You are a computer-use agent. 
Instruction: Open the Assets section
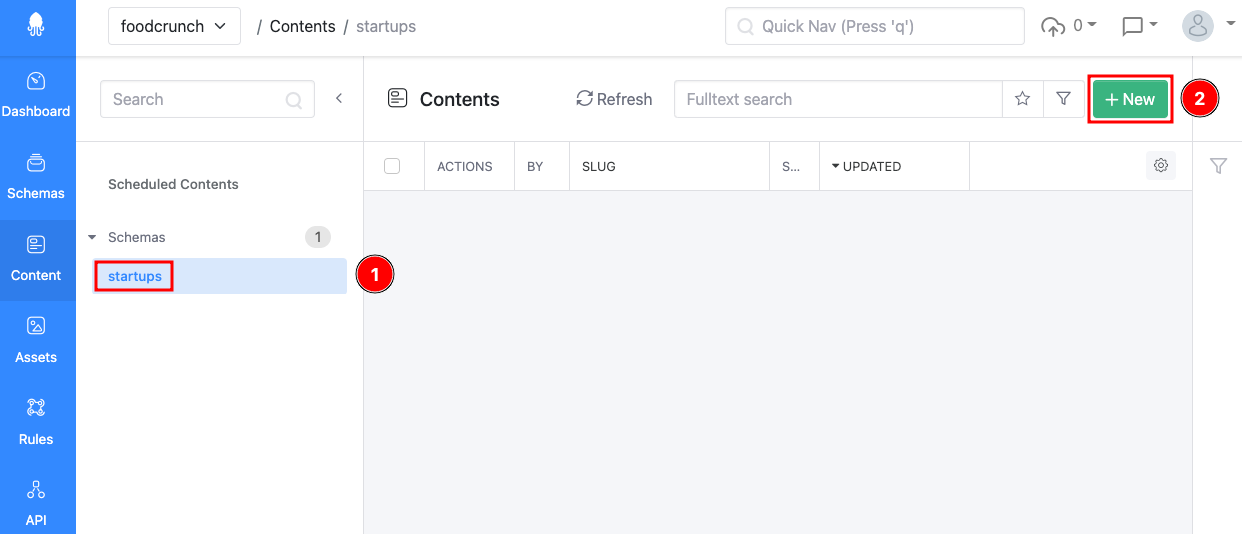pos(36,341)
